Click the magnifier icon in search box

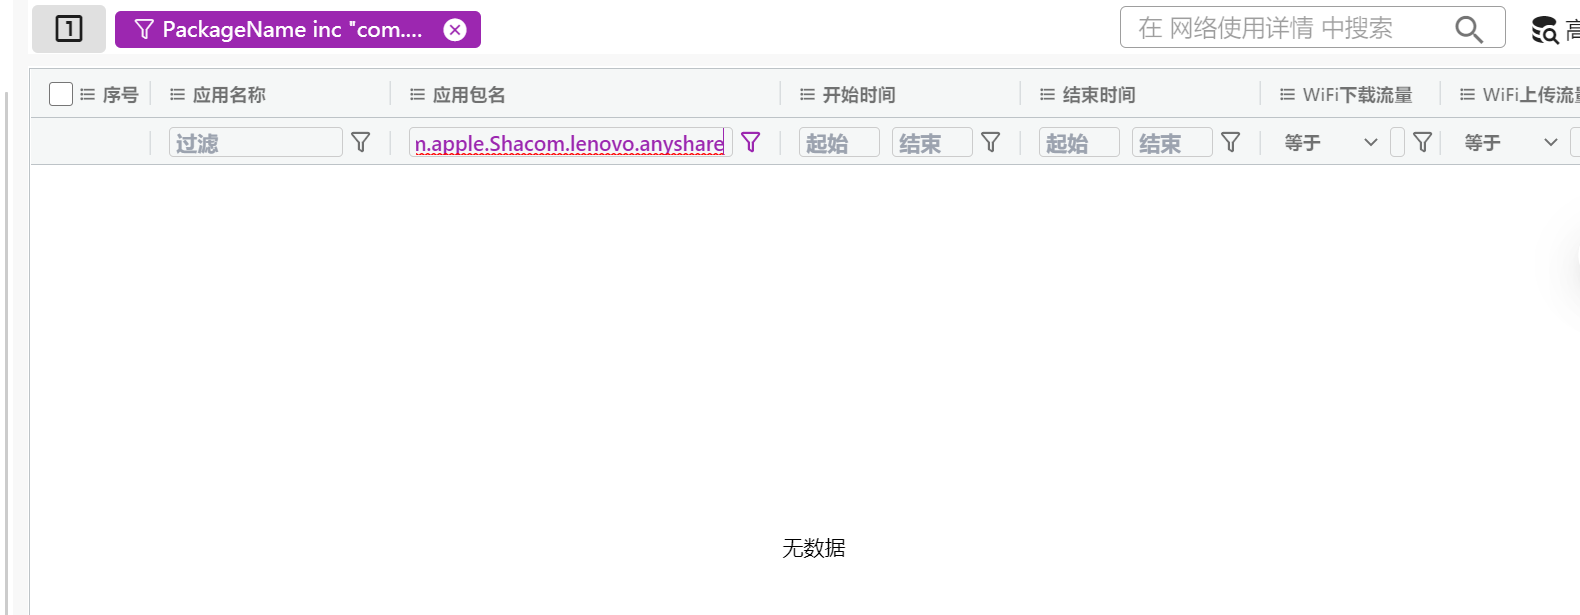(x=1468, y=29)
